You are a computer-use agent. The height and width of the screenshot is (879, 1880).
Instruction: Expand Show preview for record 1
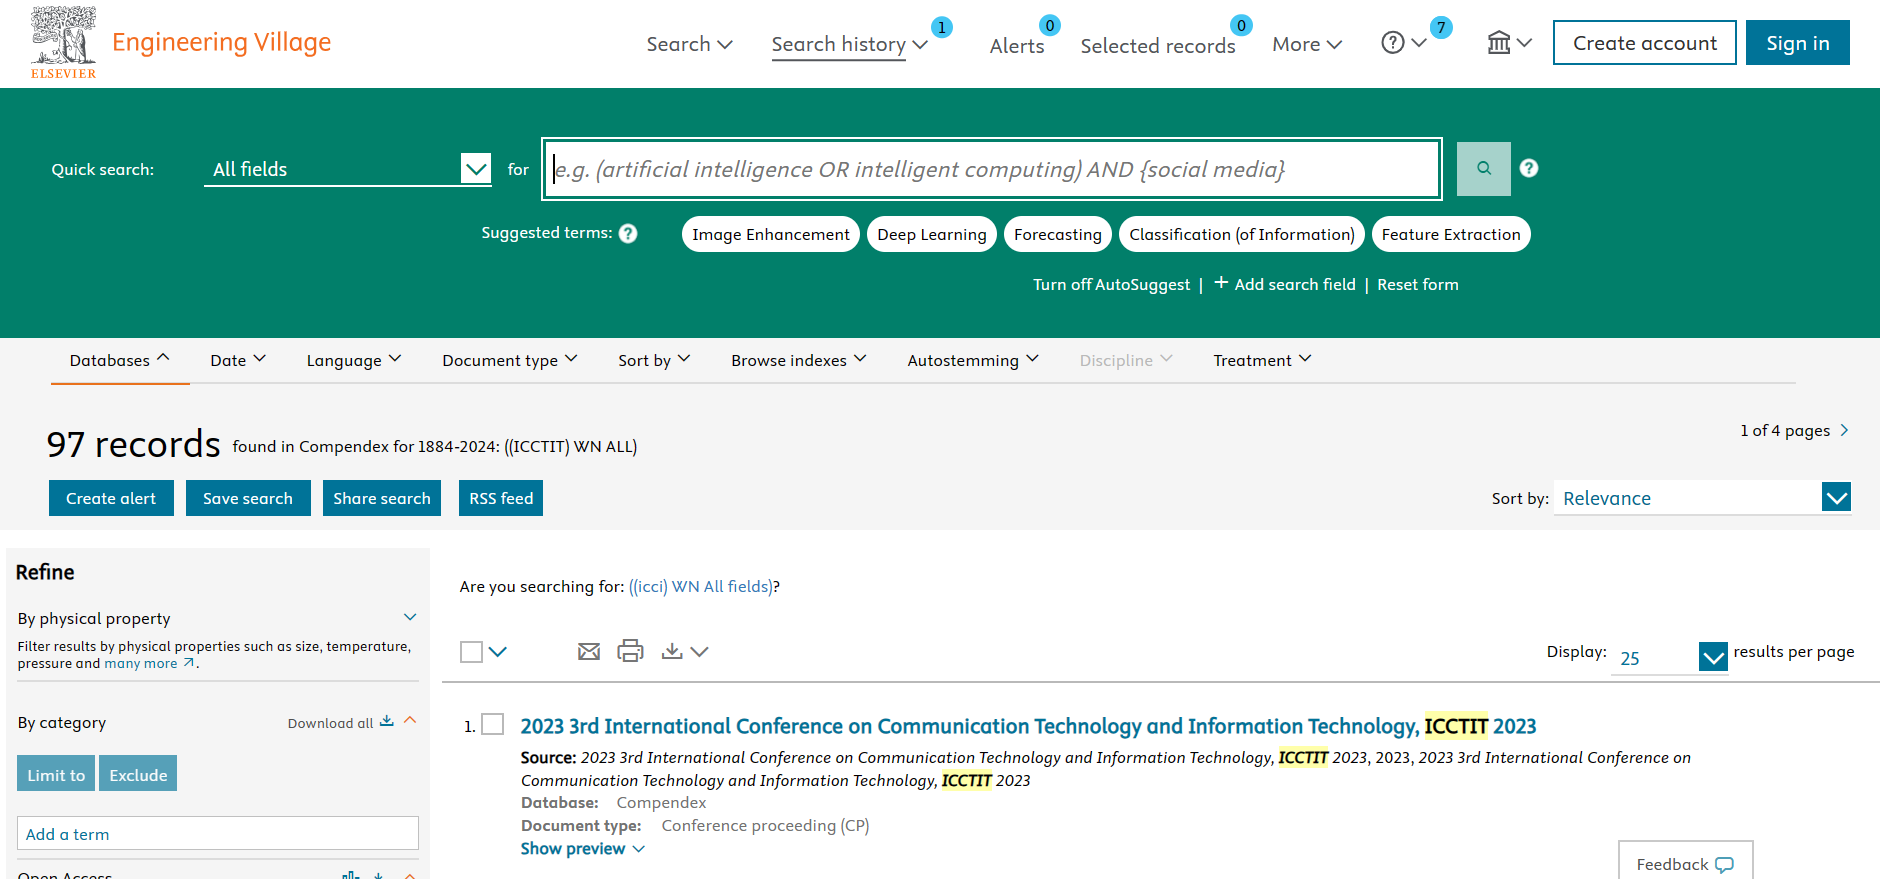coord(583,849)
